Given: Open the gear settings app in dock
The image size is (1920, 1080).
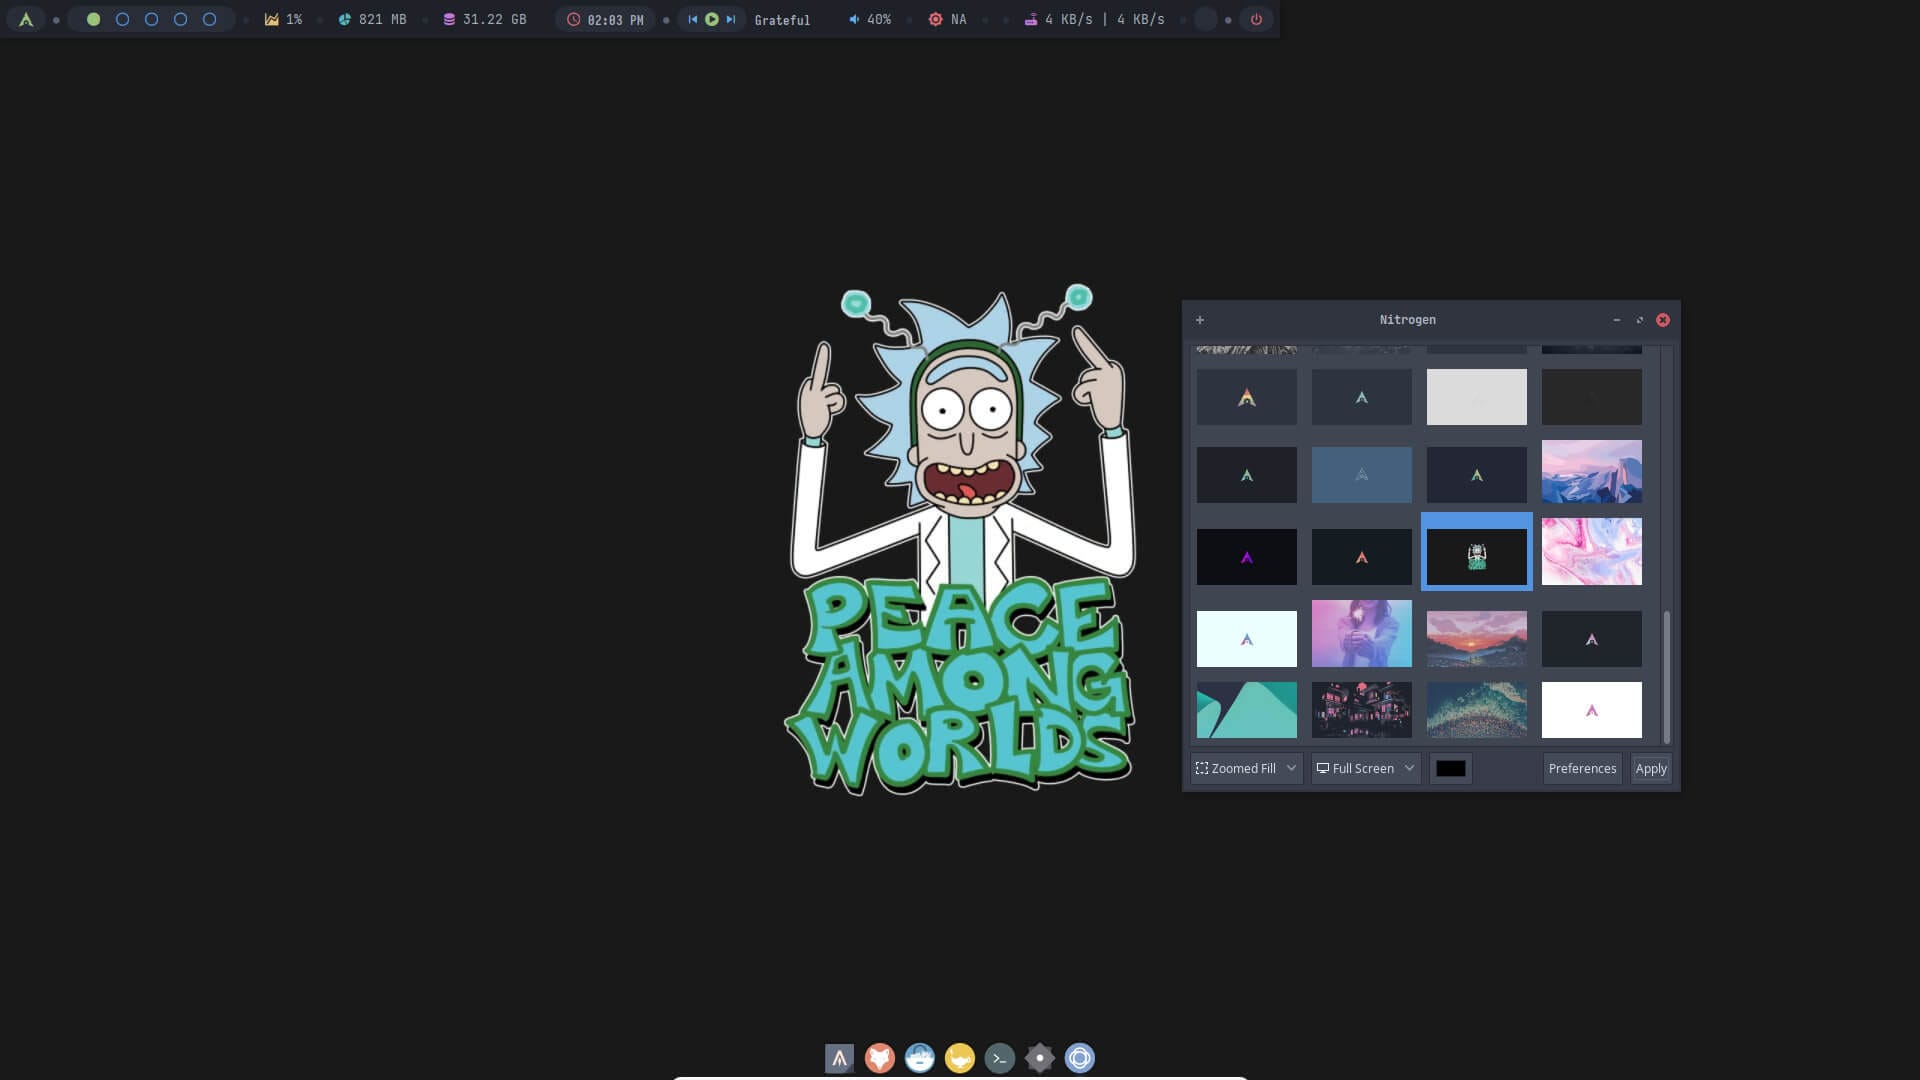Looking at the screenshot, I should coord(1039,1058).
